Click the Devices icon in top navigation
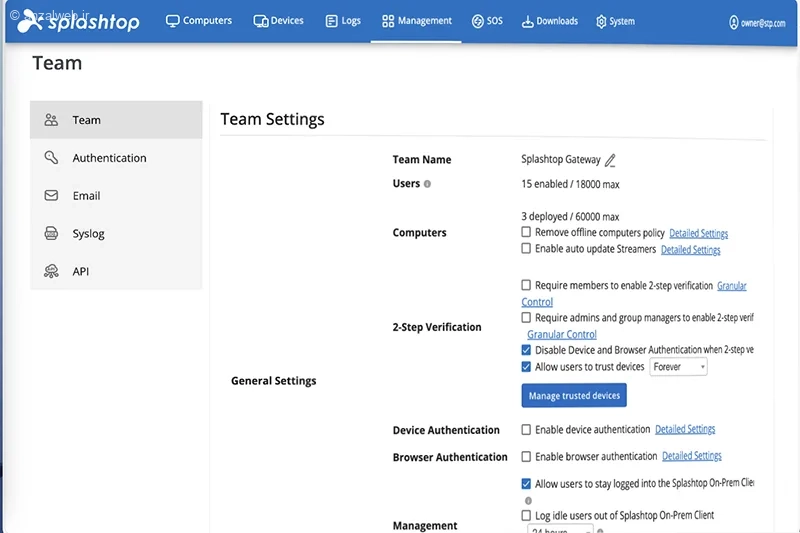Screen dimensions: 800x533 (x=260, y=21)
